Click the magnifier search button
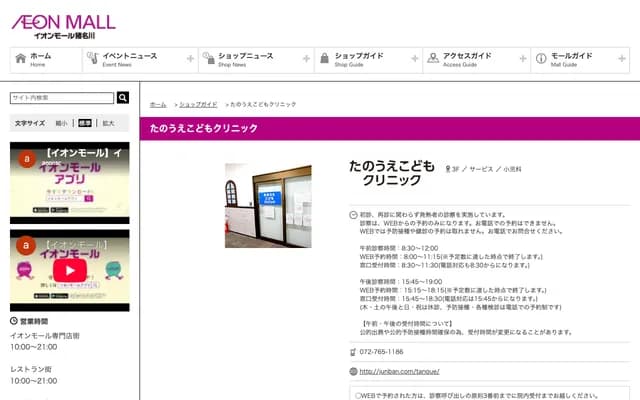Screen dimensions: 640x400 click(x=123, y=98)
